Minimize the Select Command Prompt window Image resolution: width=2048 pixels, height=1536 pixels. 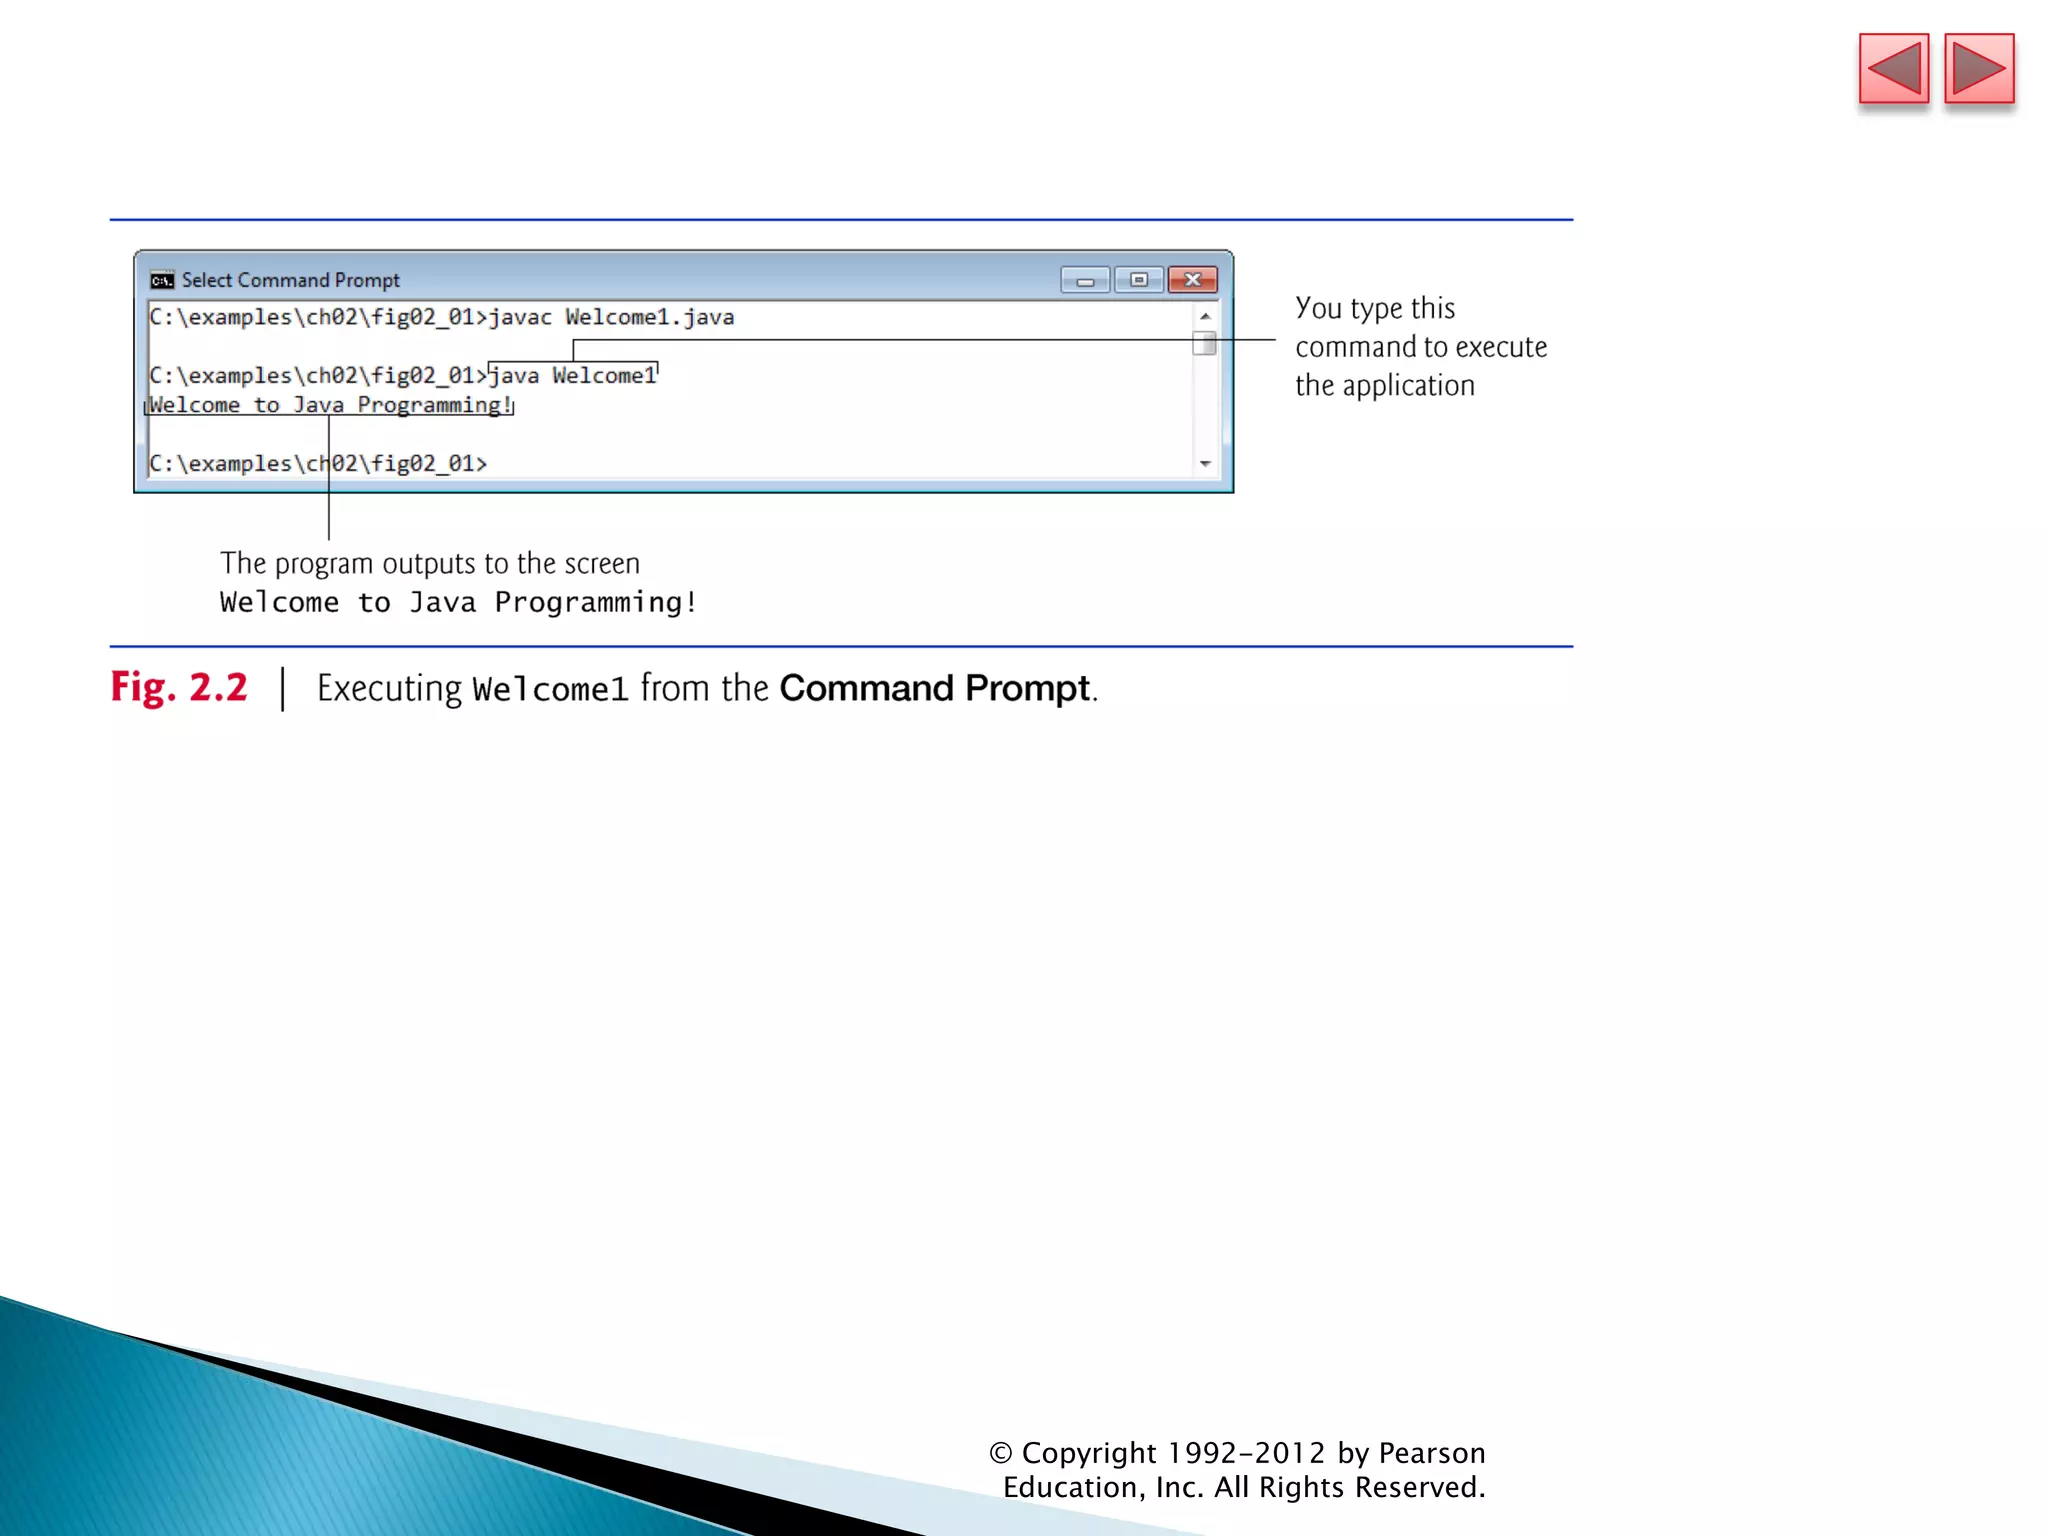click(1085, 280)
